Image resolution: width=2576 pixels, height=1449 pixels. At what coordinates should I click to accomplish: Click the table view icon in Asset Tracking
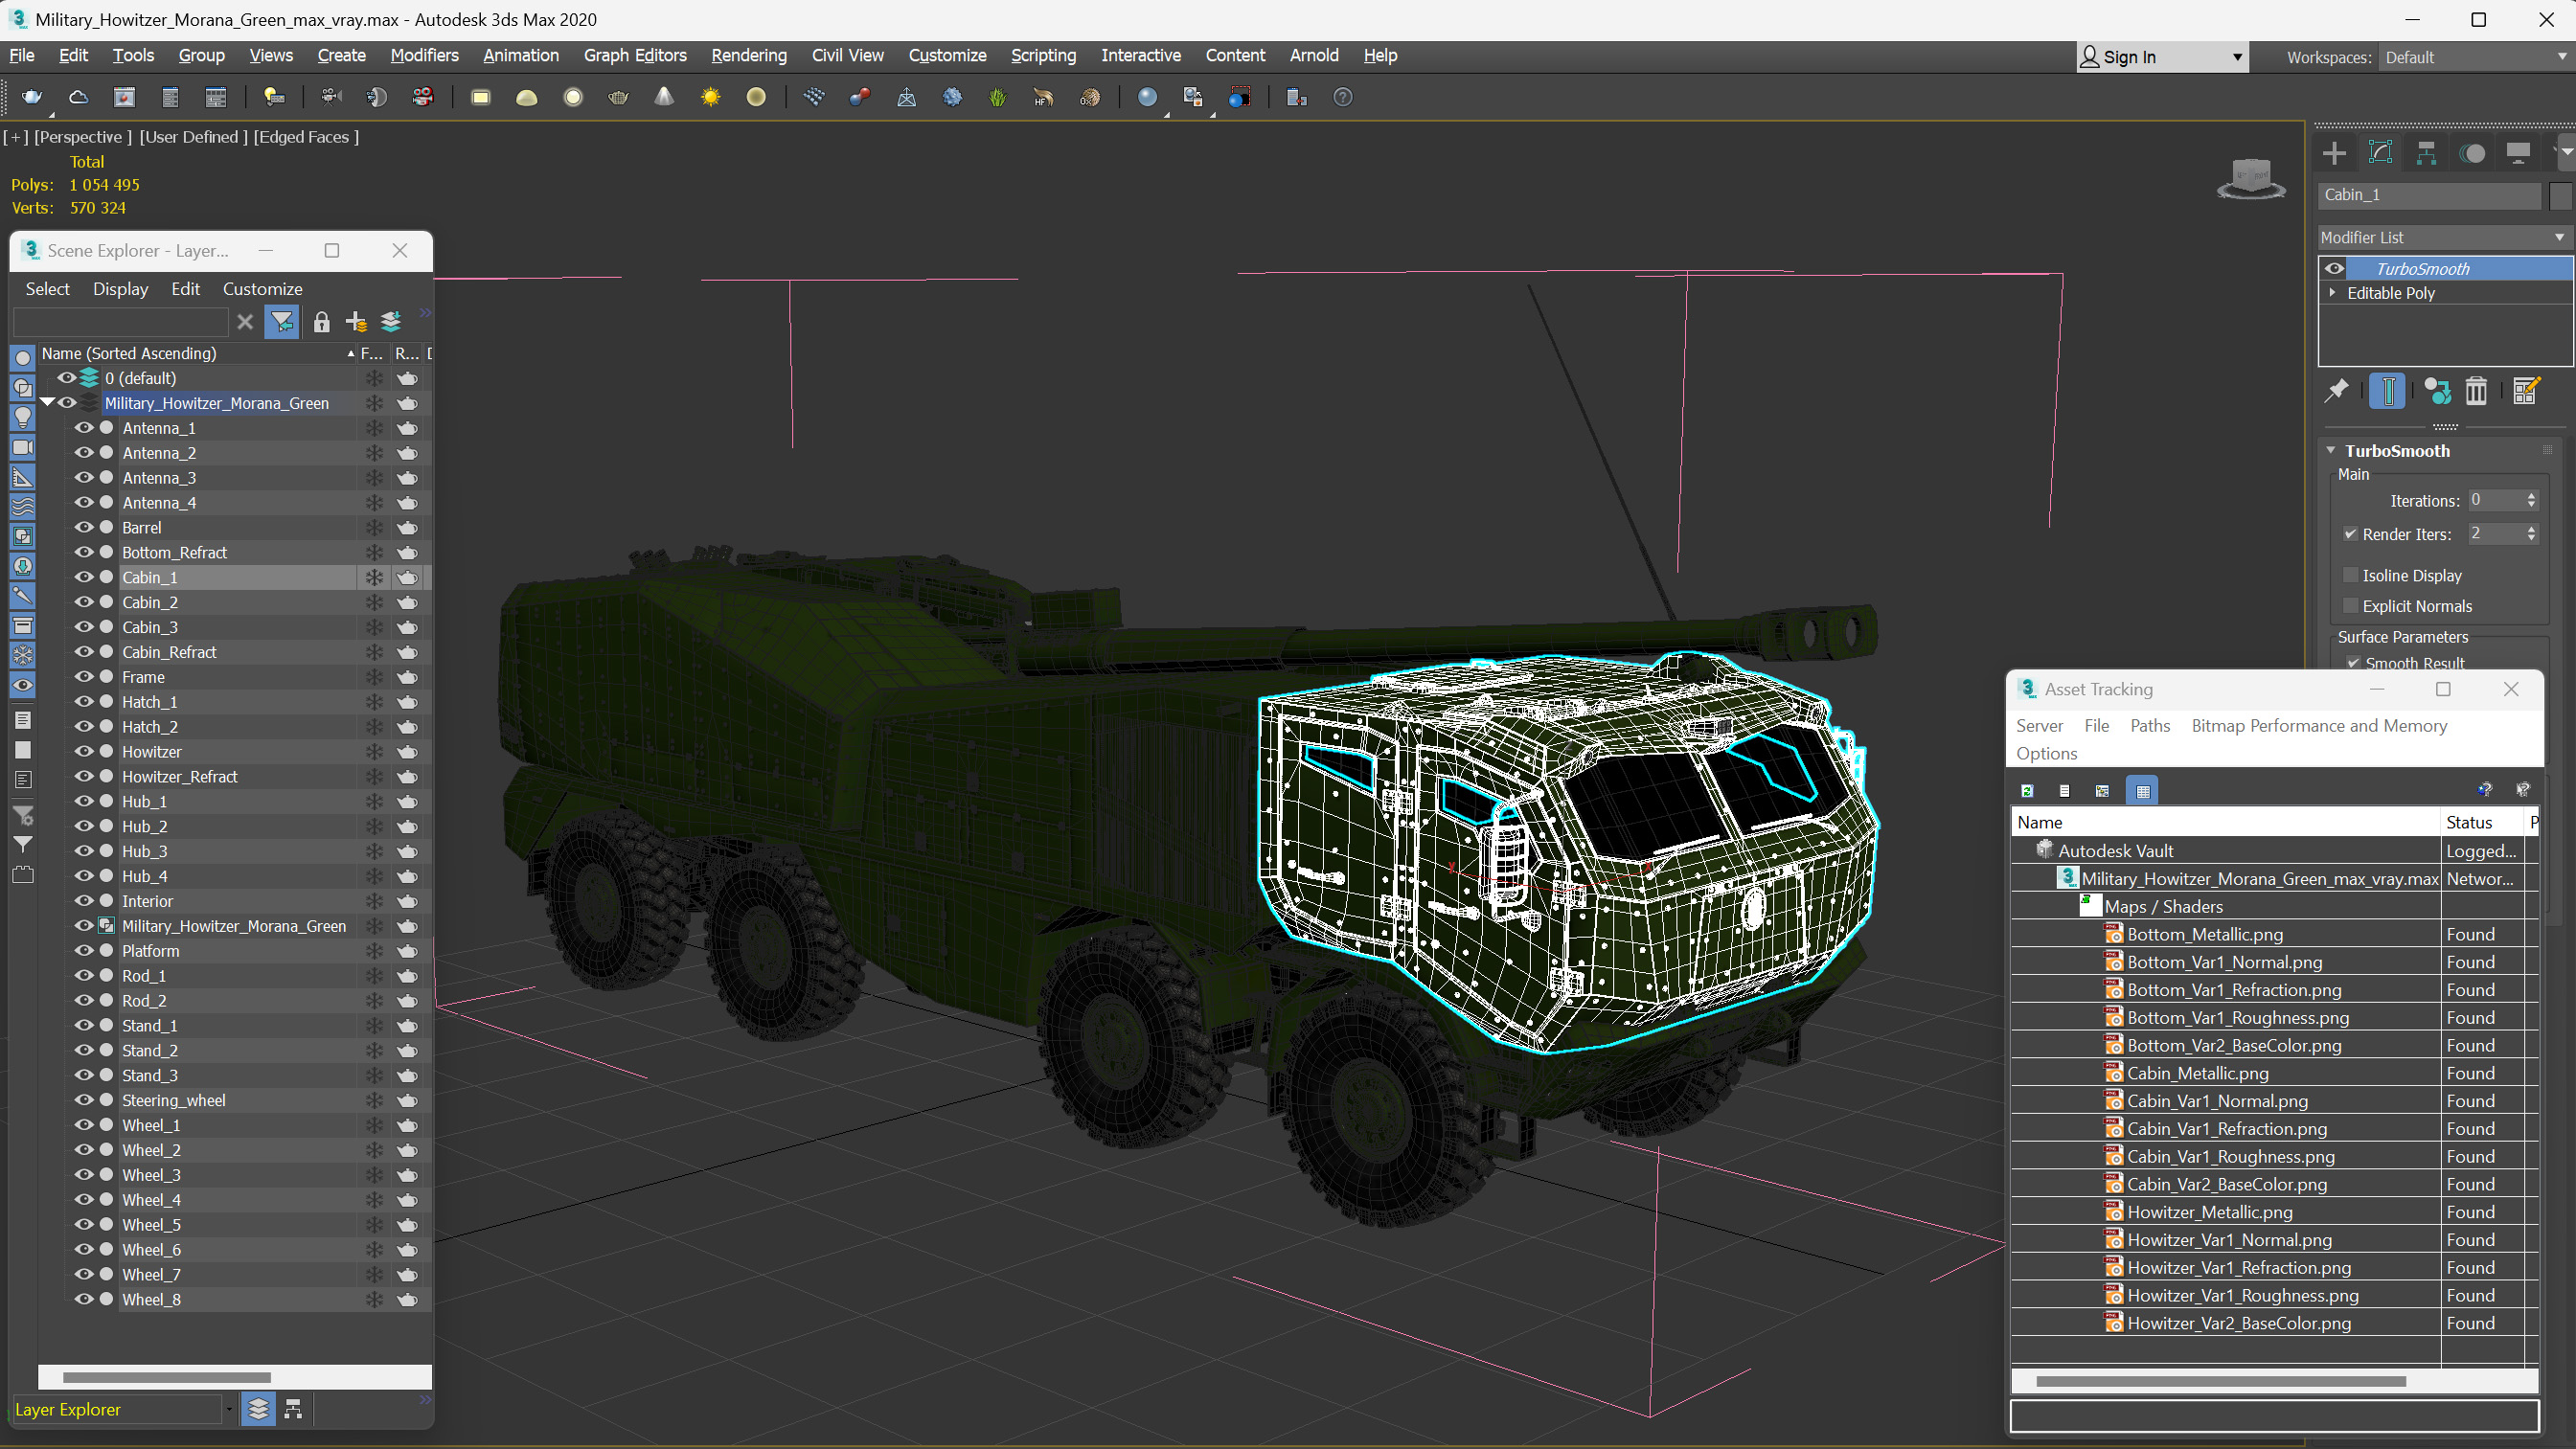click(x=2142, y=790)
